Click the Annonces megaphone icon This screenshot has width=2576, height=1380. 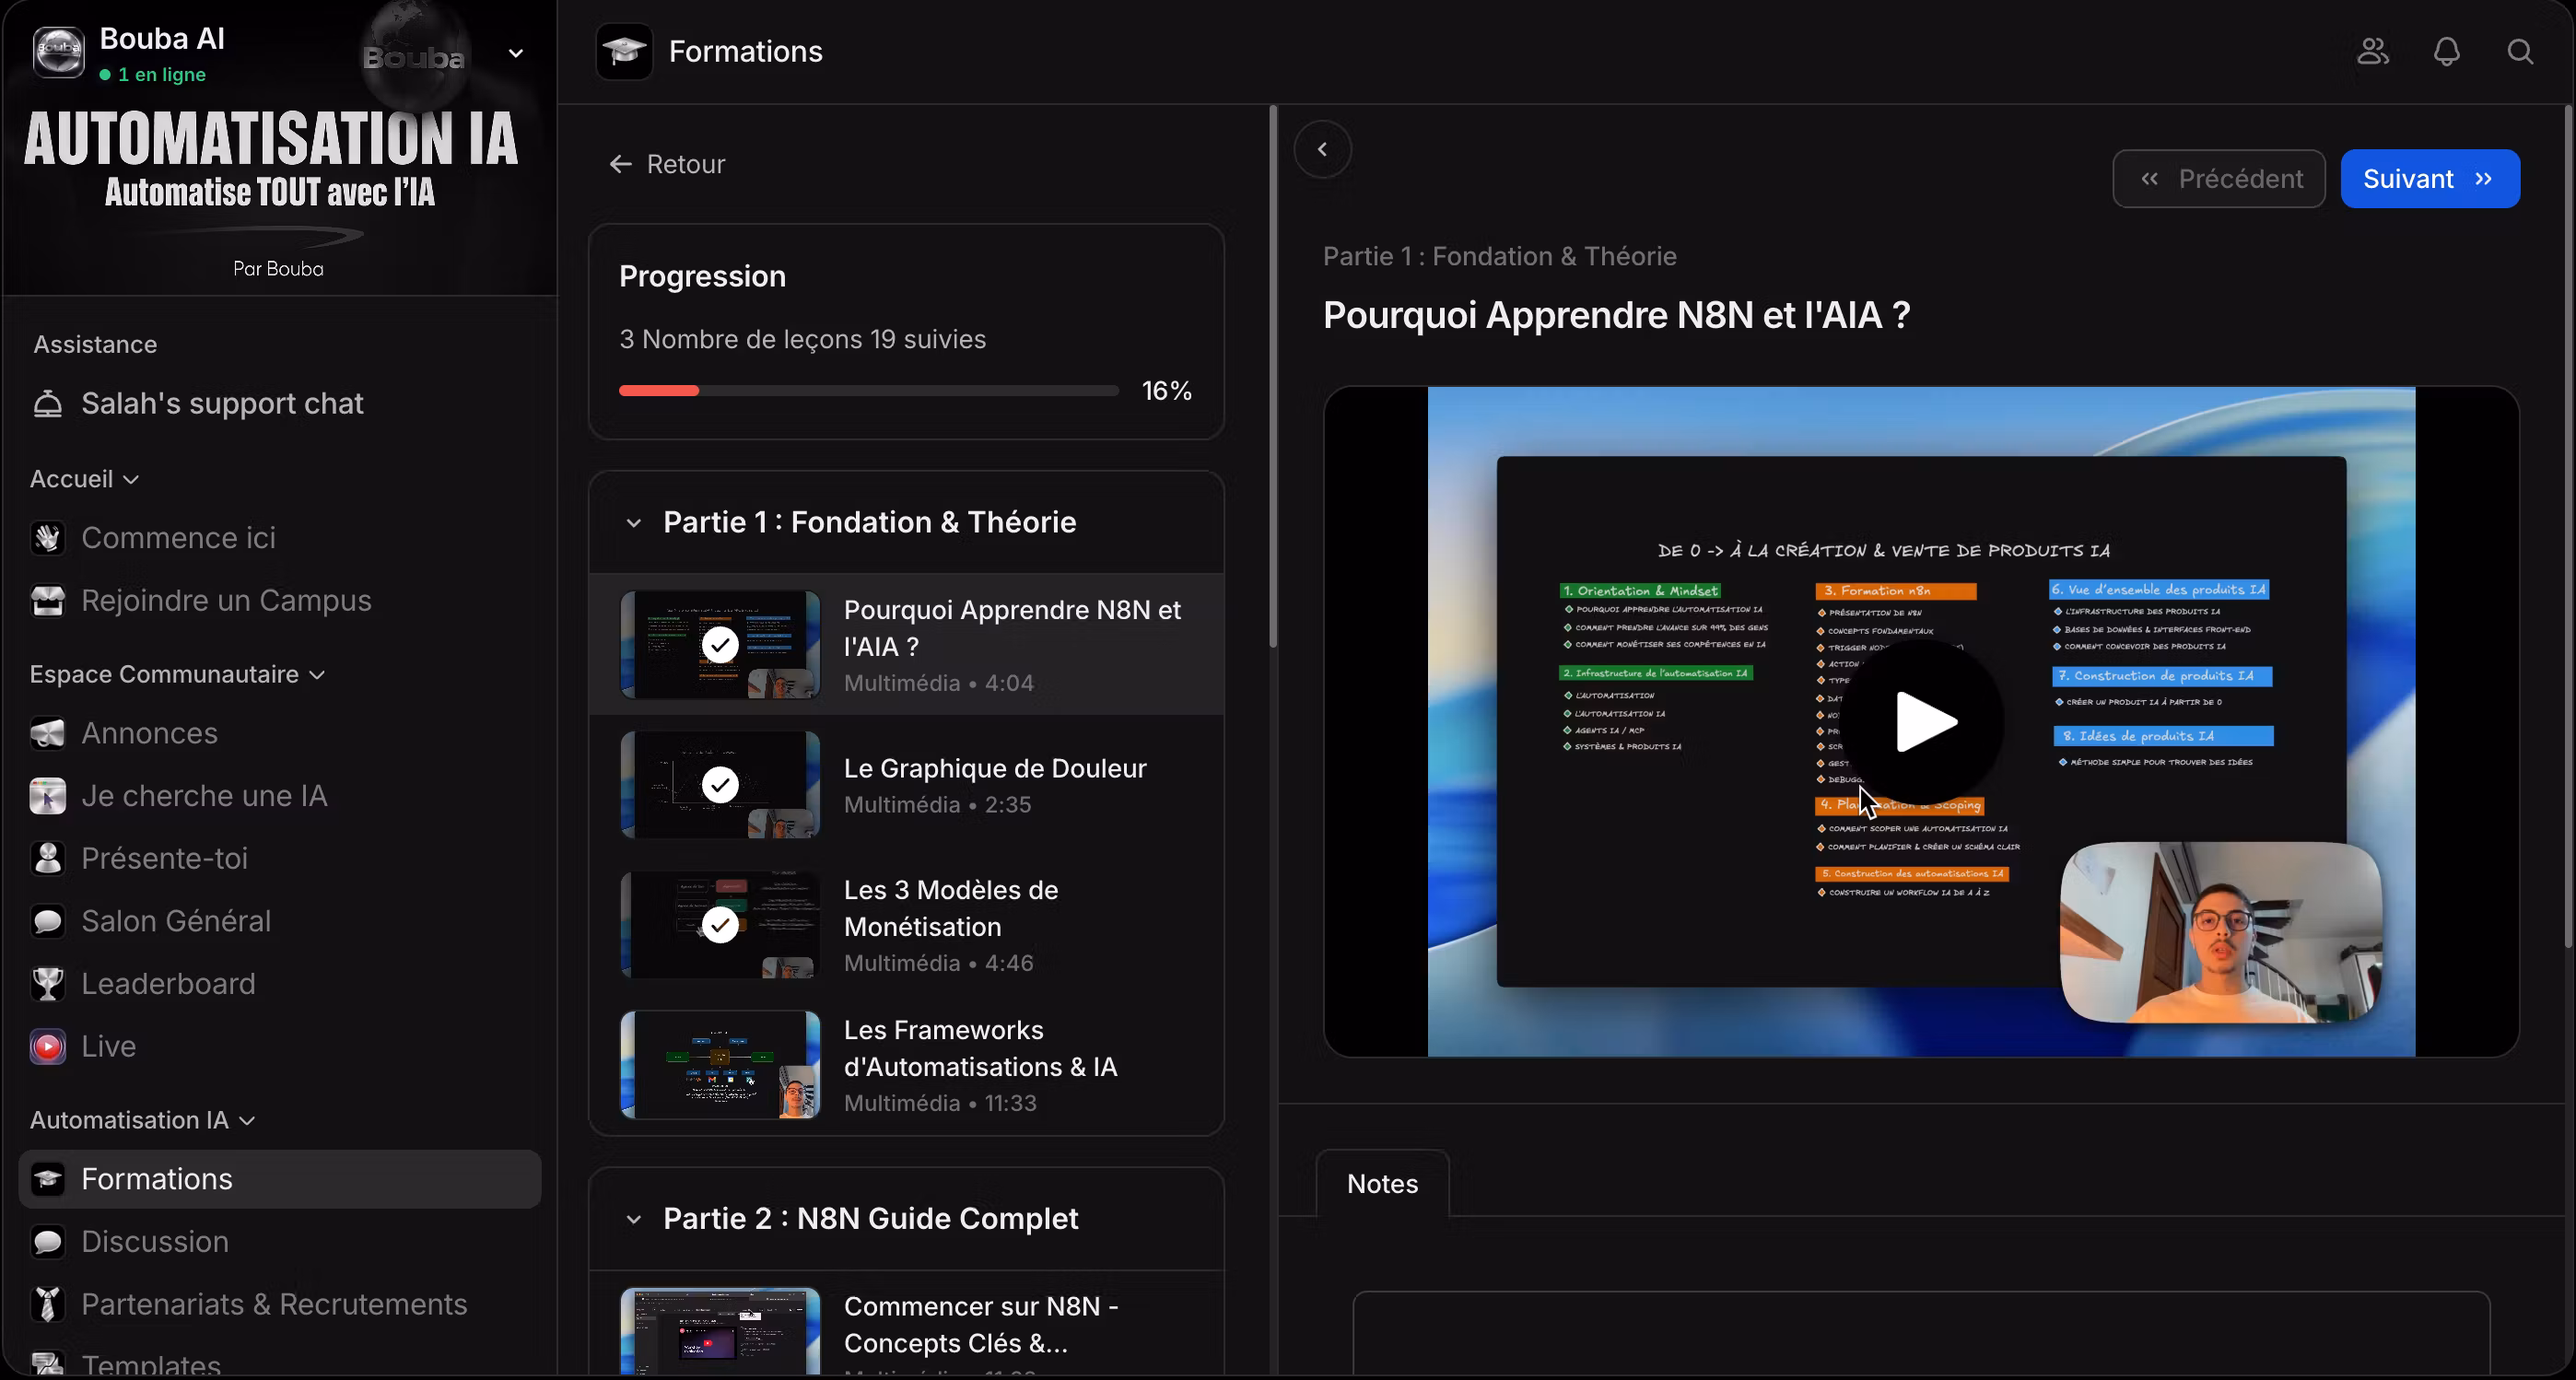[x=47, y=734]
